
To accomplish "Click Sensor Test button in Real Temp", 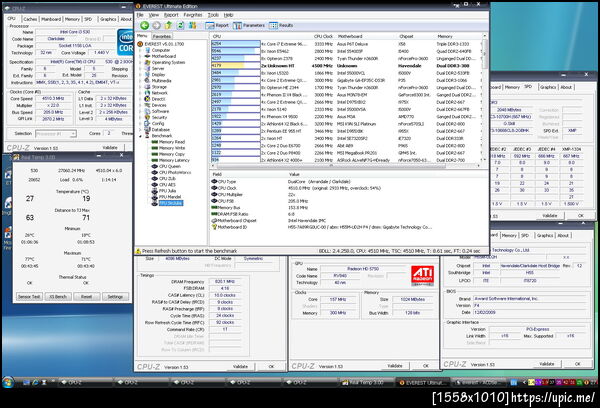I will point(29,297).
